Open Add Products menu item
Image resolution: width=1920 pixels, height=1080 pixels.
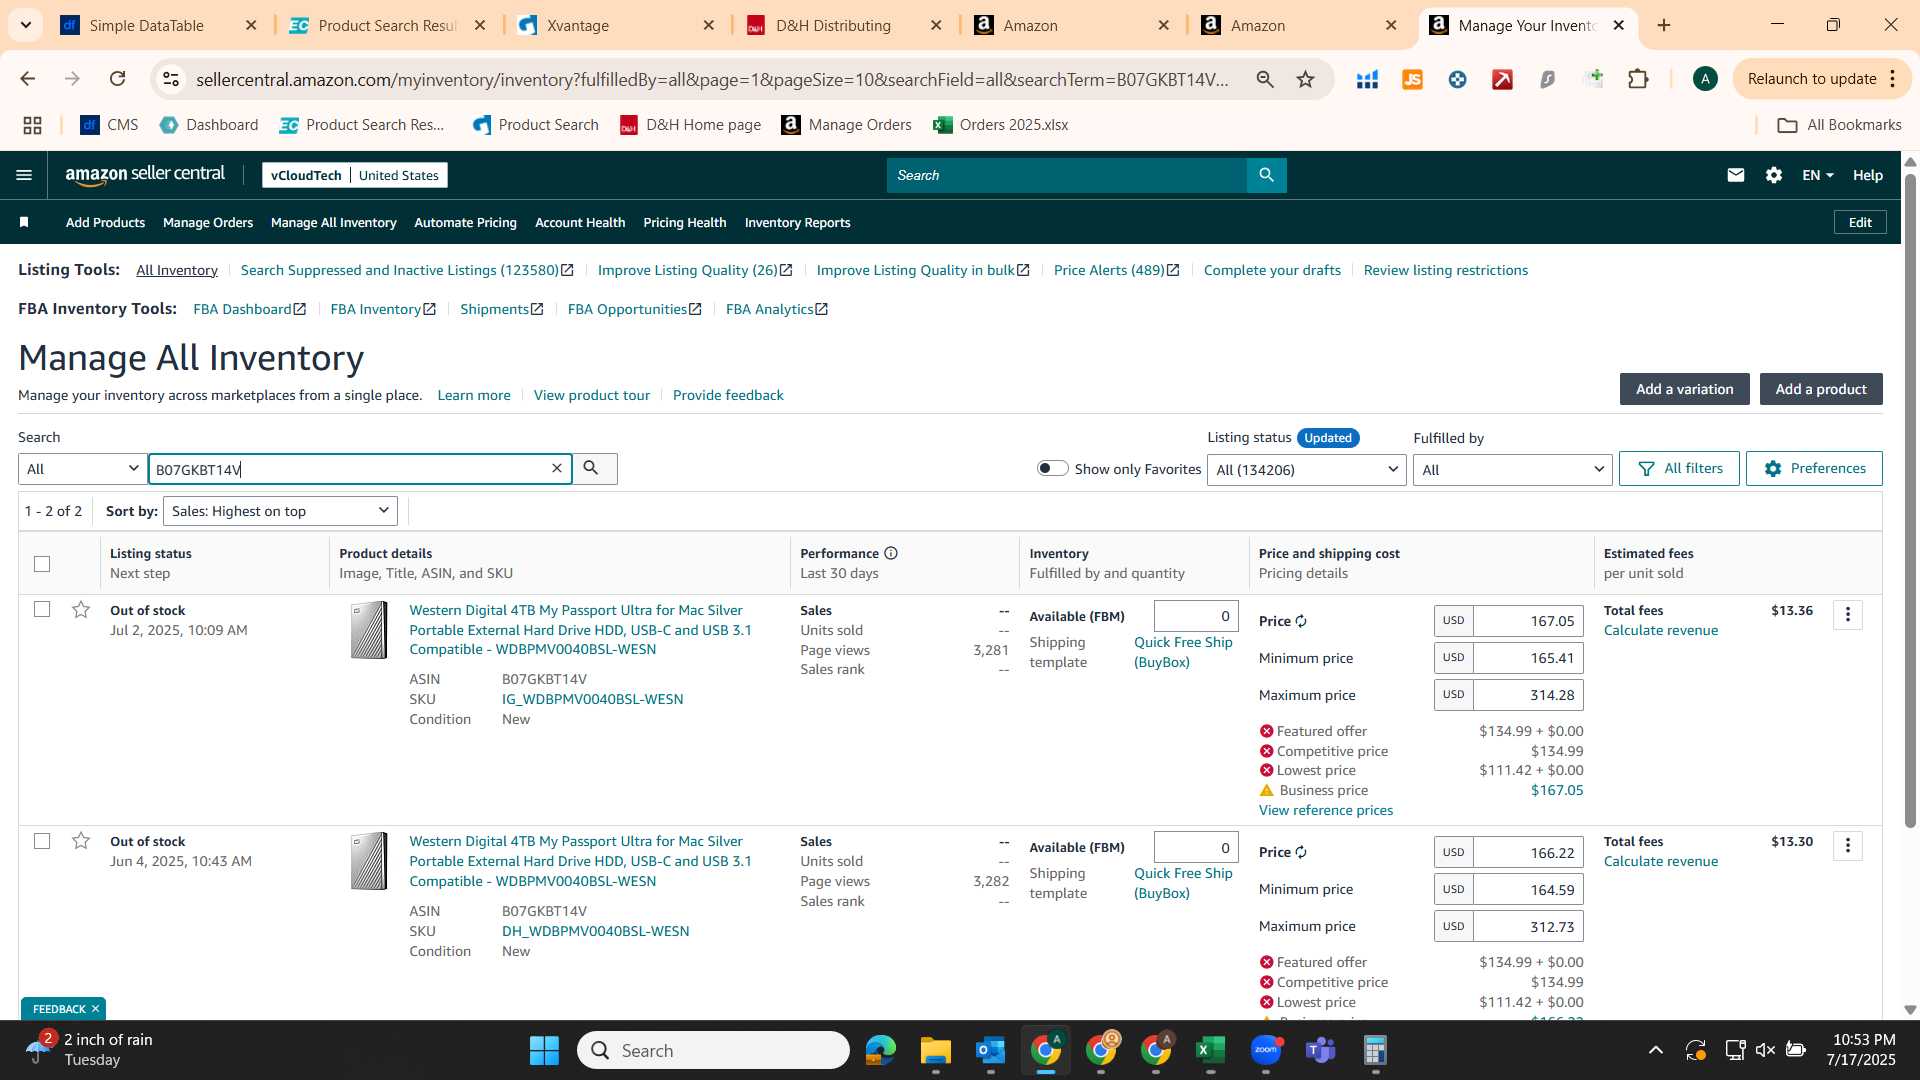[105, 222]
